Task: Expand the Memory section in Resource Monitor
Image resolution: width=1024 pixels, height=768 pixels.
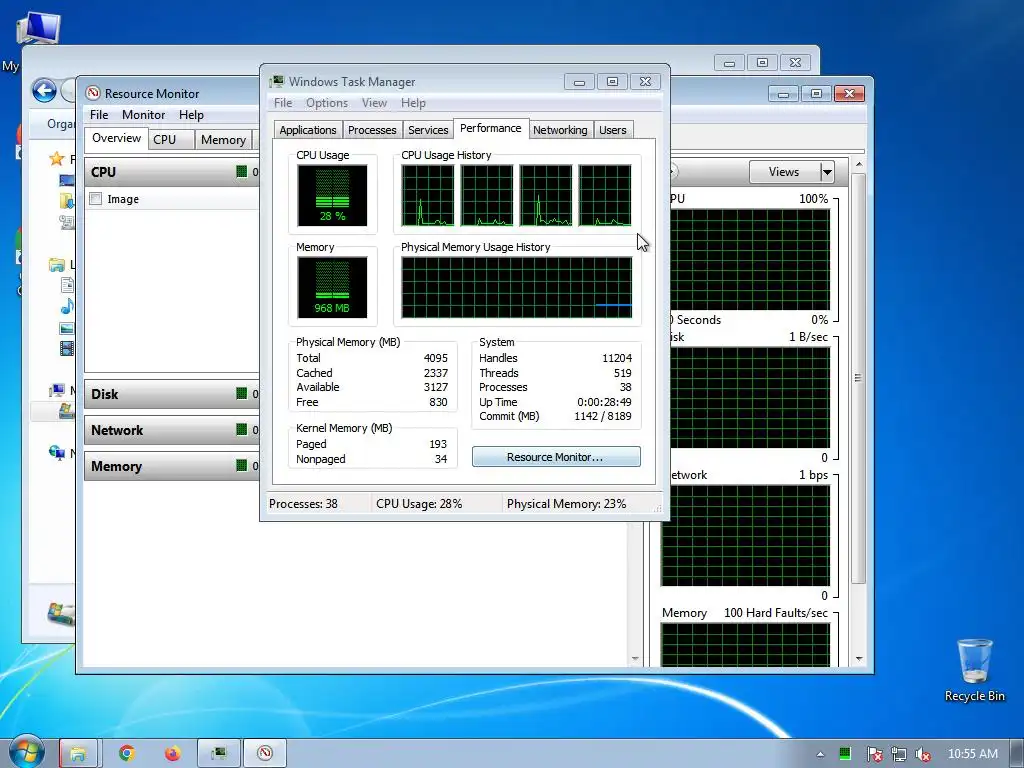Action: [x=172, y=466]
